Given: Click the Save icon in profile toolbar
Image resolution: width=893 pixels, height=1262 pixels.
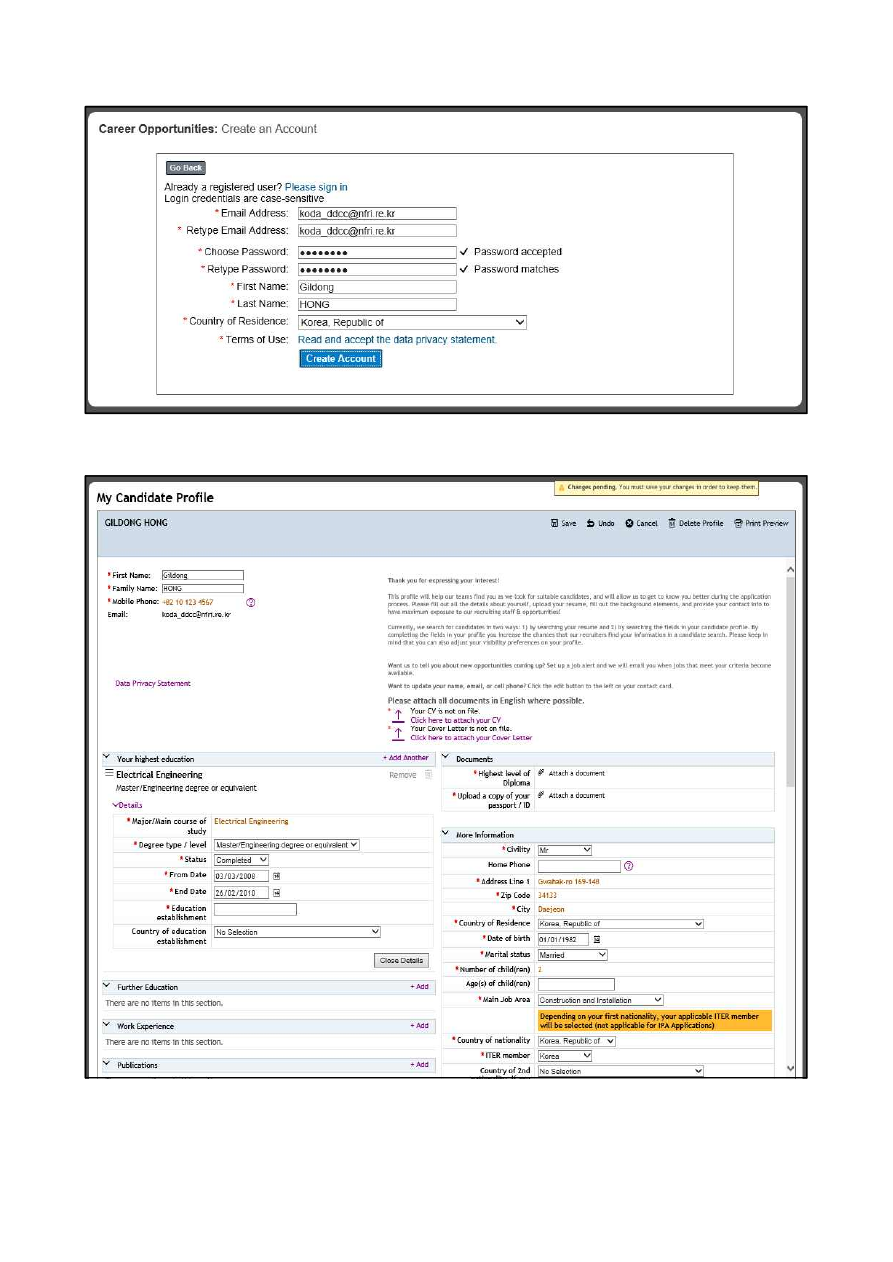Looking at the screenshot, I should (x=556, y=523).
